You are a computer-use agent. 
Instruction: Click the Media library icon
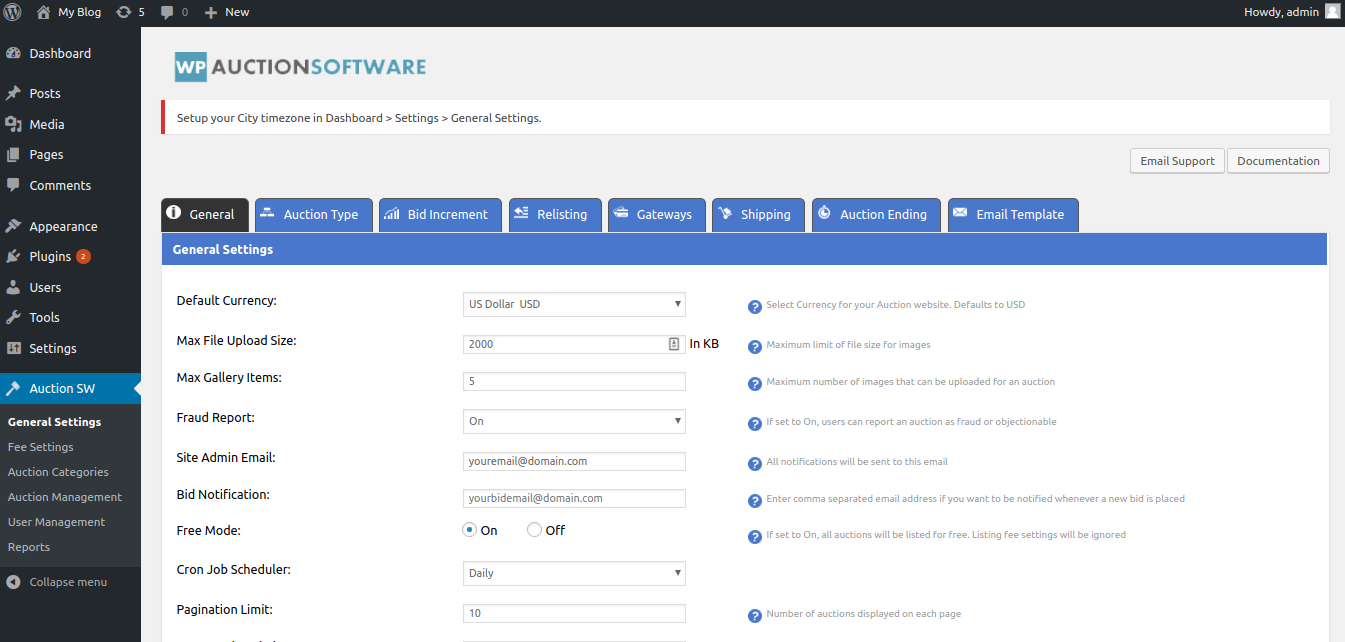13,124
